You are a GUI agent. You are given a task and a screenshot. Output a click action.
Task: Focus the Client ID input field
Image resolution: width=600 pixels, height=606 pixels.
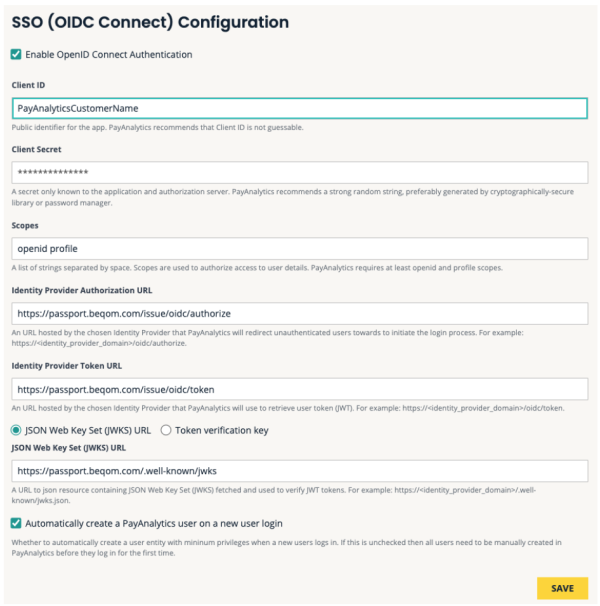pos(300,108)
